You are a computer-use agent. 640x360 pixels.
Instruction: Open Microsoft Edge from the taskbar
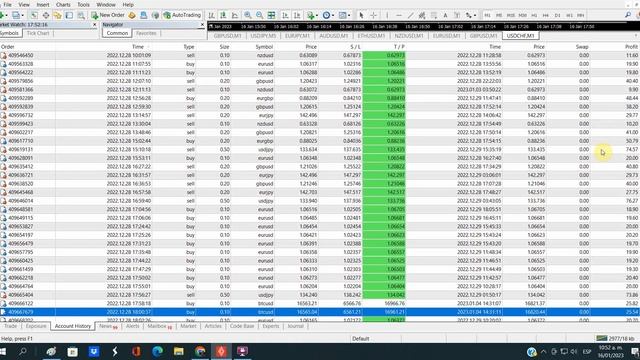click(158, 351)
